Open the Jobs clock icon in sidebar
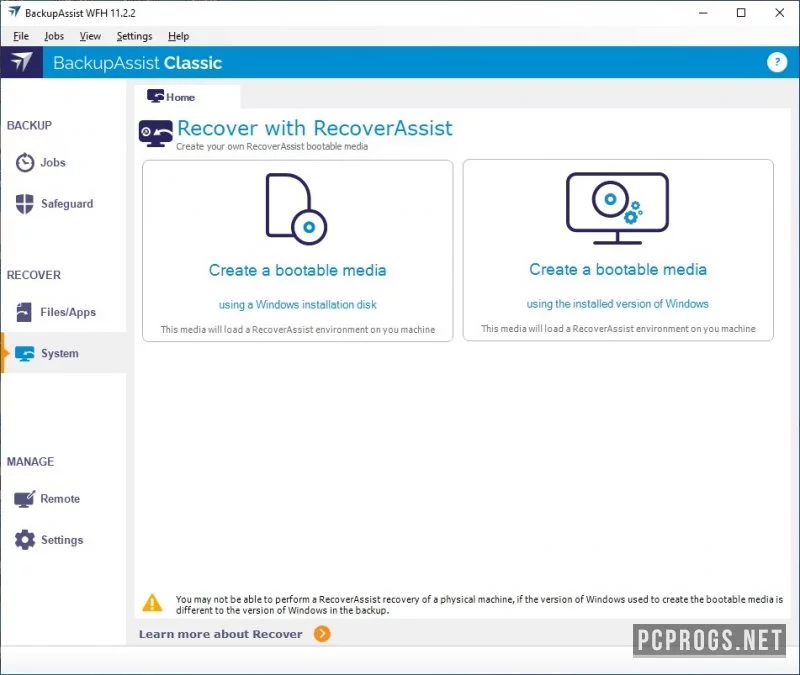The image size is (800, 675). point(24,163)
